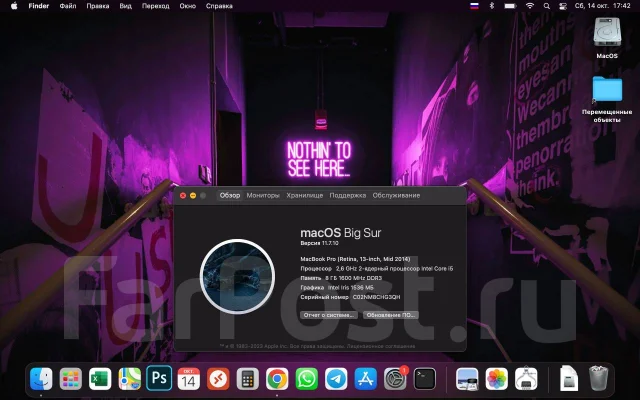Select the Обзор tab
Image resolution: width=640 pixels, height=400 pixels.
pyautogui.click(x=230, y=195)
